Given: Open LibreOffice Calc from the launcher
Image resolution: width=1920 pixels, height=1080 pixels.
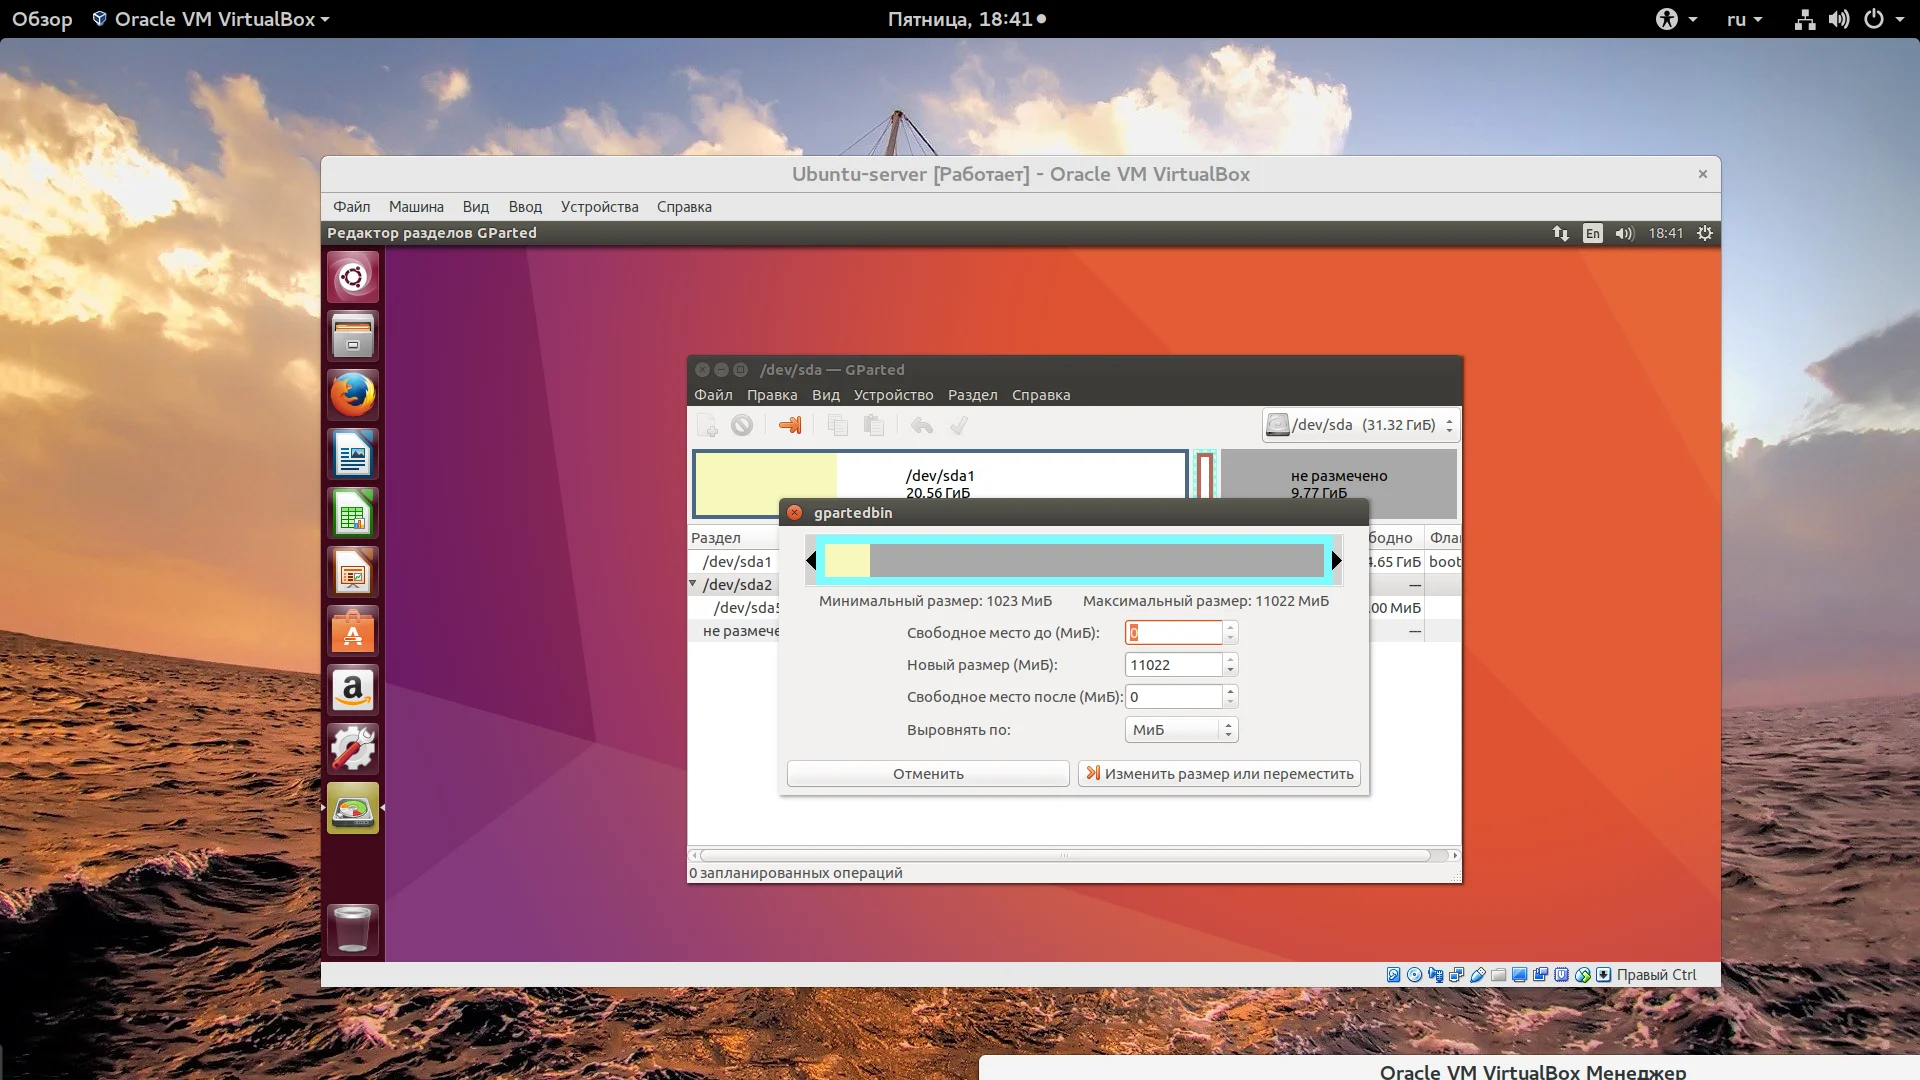Looking at the screenshot, I should [x=353, y=513].
